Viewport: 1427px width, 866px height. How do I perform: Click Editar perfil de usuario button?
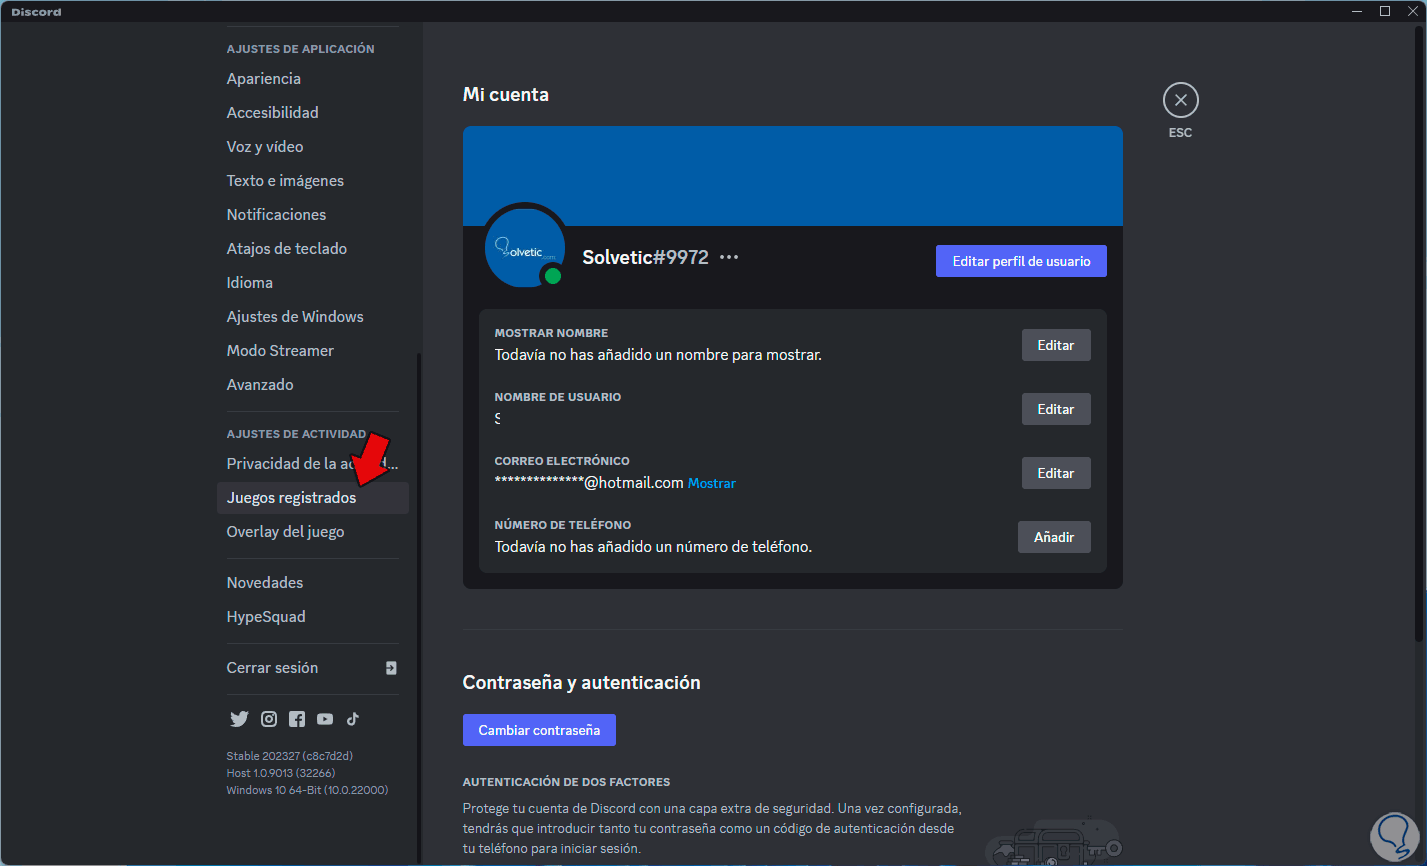coord(1021,261)
